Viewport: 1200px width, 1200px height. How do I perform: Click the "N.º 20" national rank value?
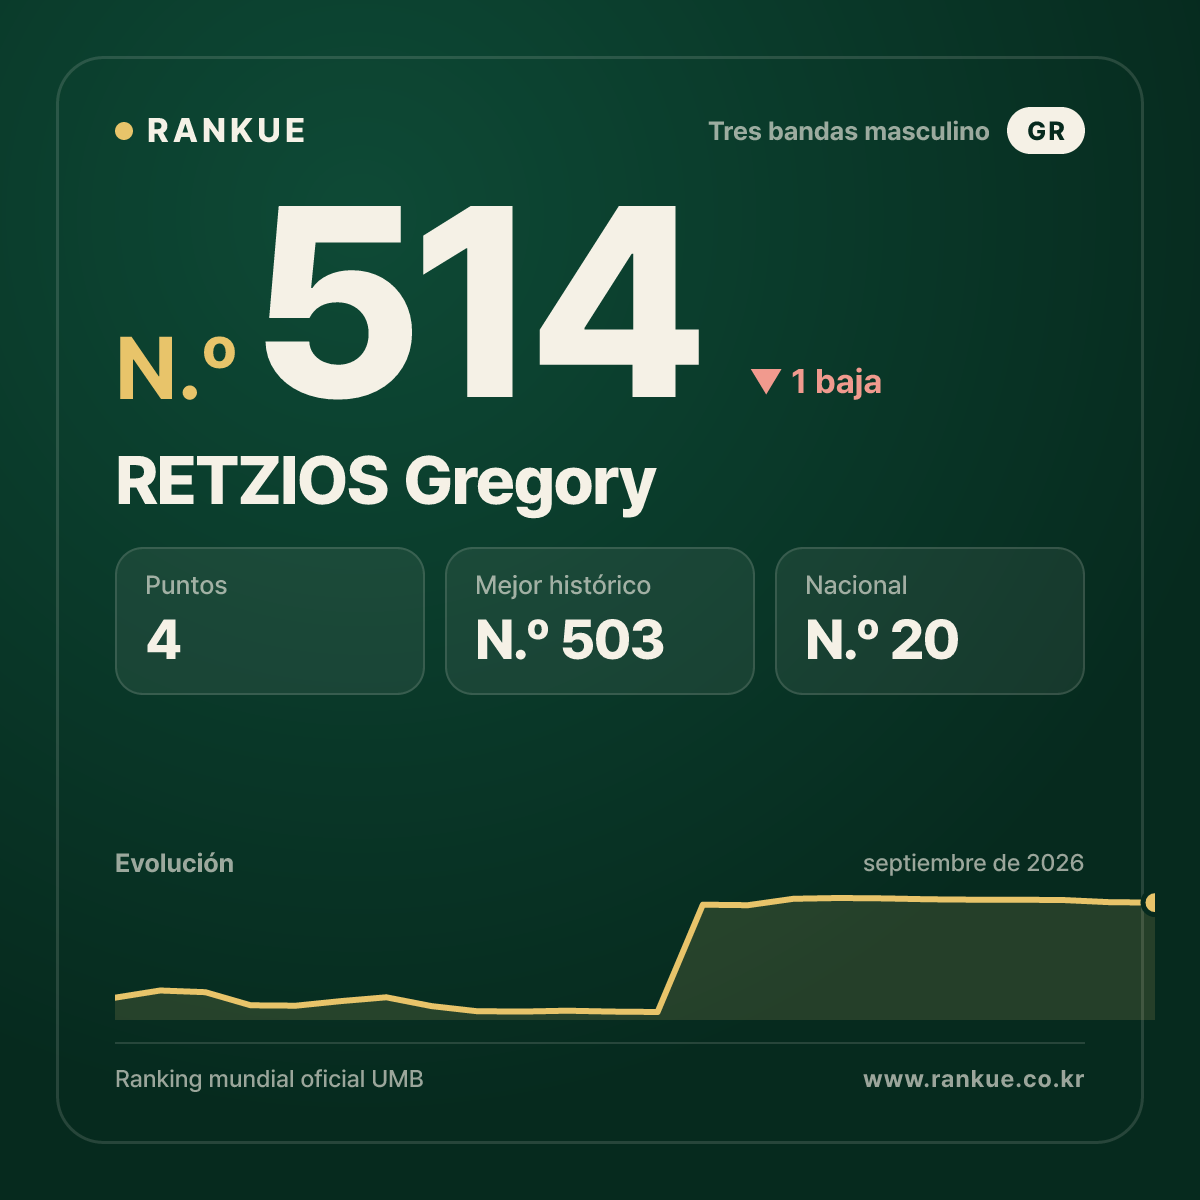(x=882, y=640)
